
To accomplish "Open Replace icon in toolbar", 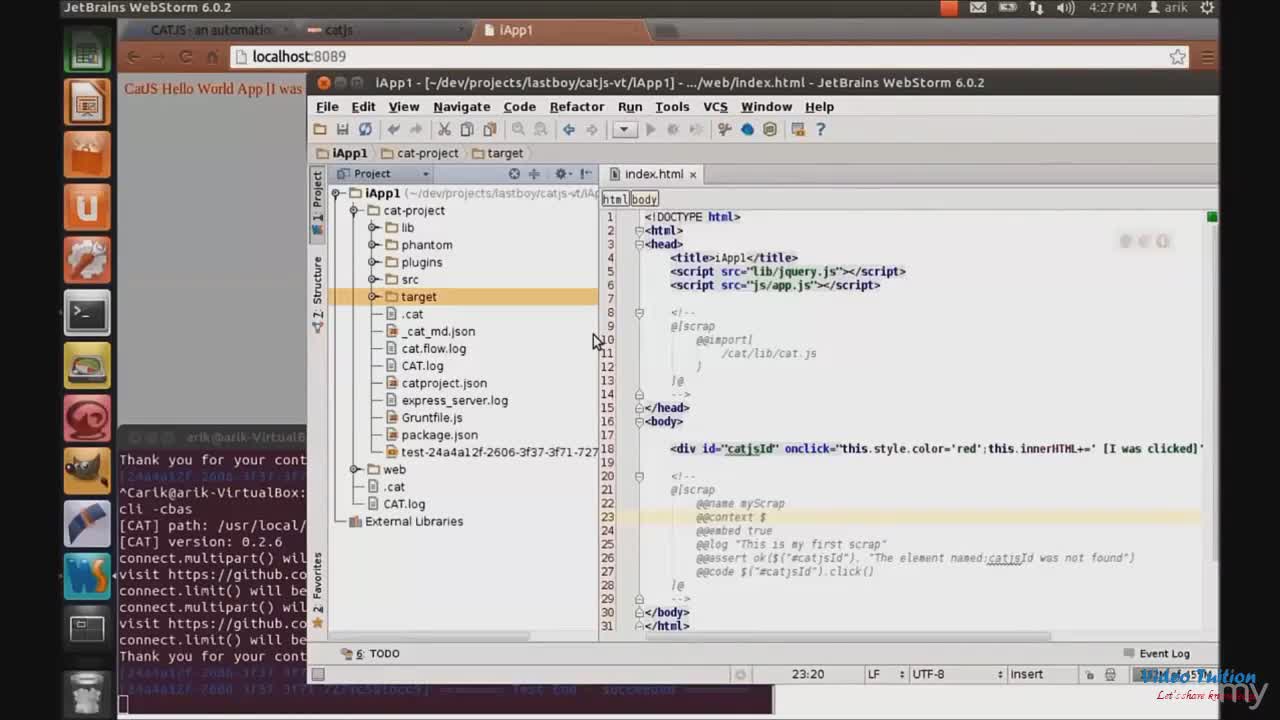I will tap(540, 129).
